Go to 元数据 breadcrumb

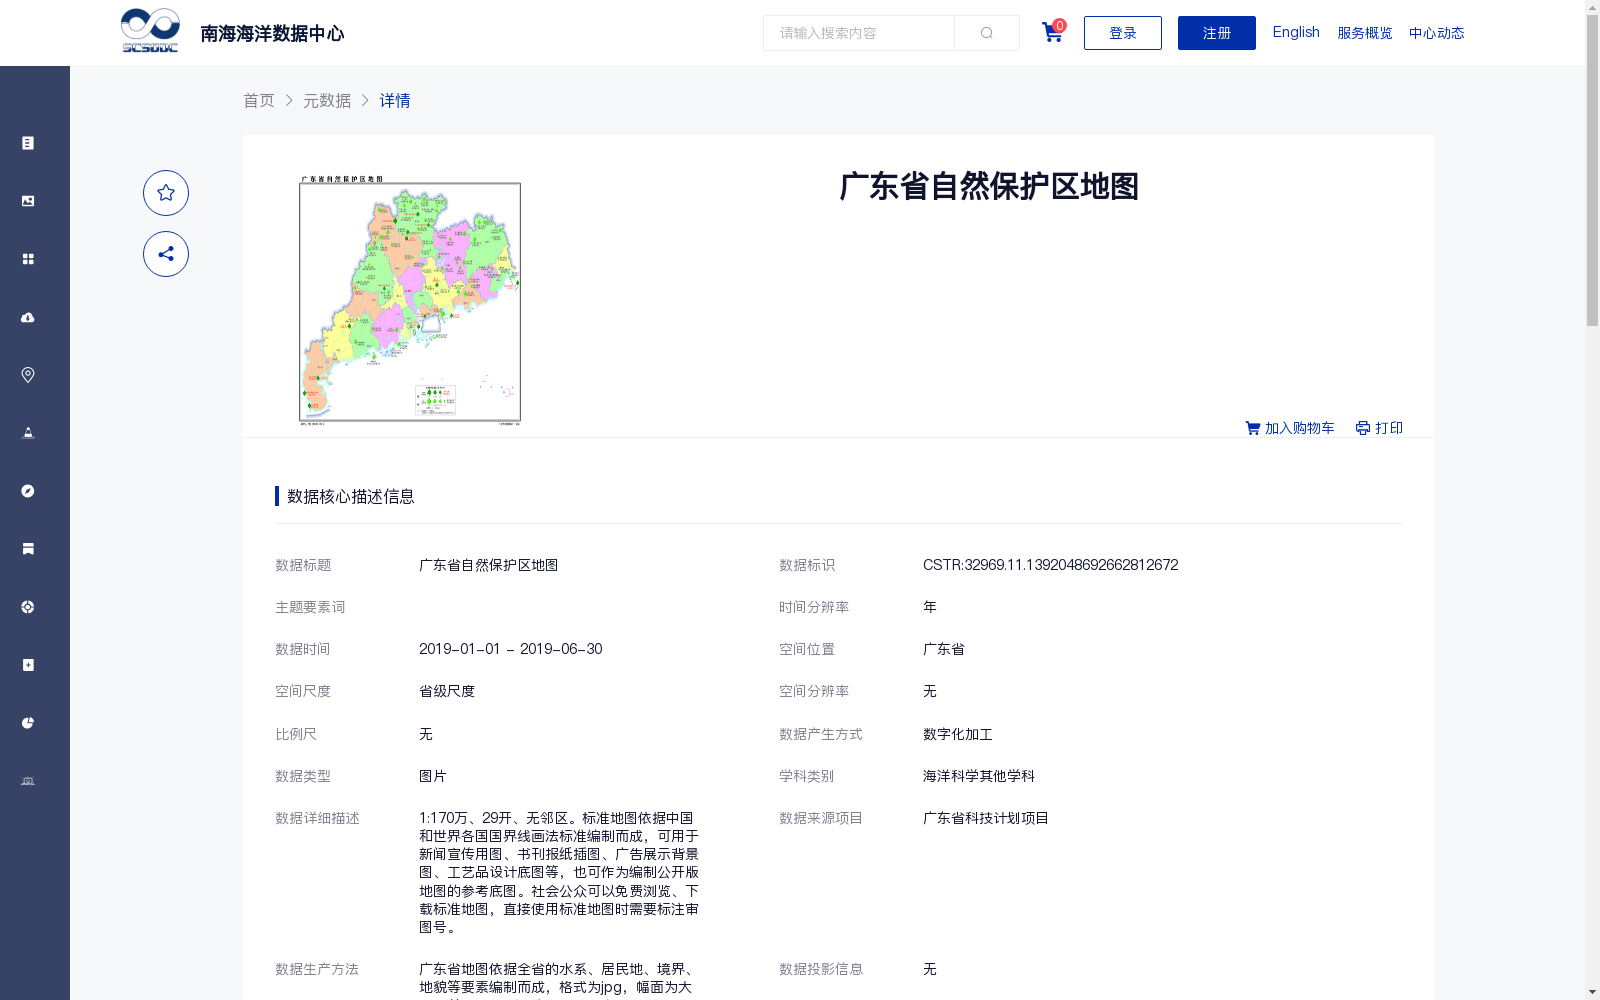(327, 100)
